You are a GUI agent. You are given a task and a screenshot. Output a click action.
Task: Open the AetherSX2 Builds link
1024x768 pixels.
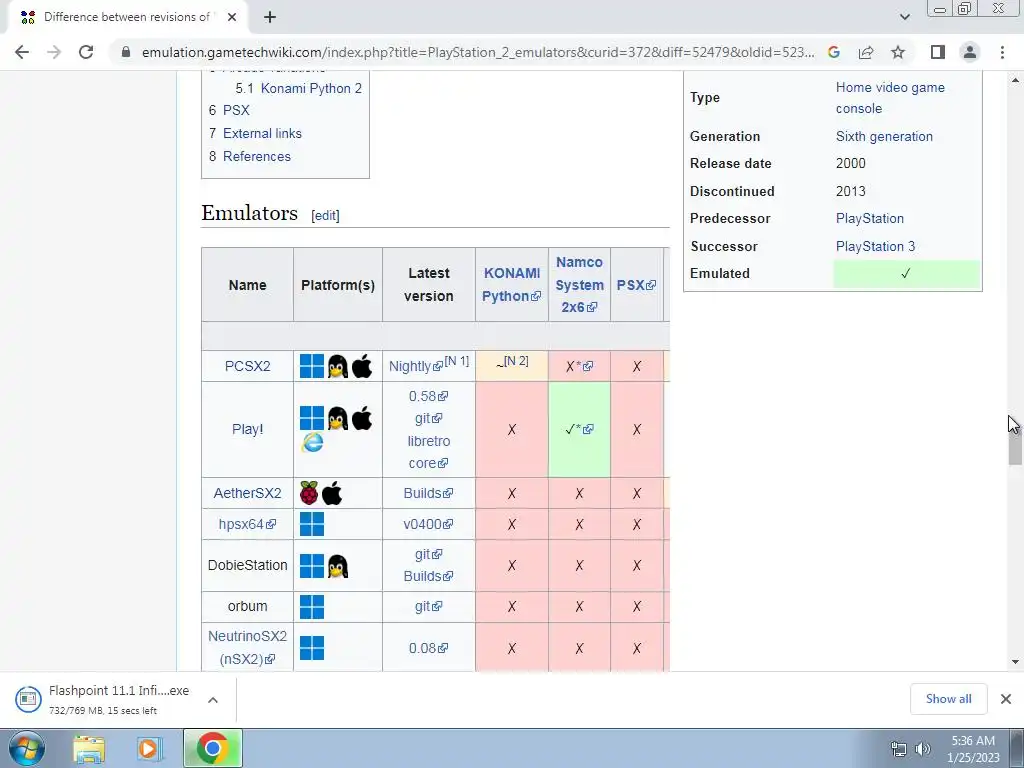428,493
